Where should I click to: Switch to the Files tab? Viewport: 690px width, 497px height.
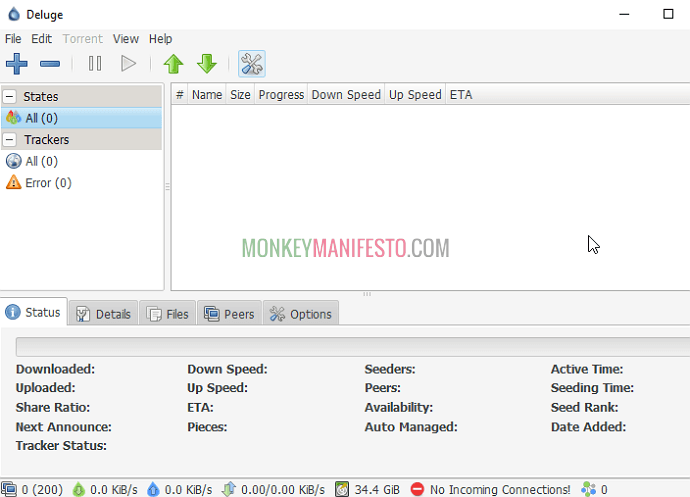(x=167, y=314)
